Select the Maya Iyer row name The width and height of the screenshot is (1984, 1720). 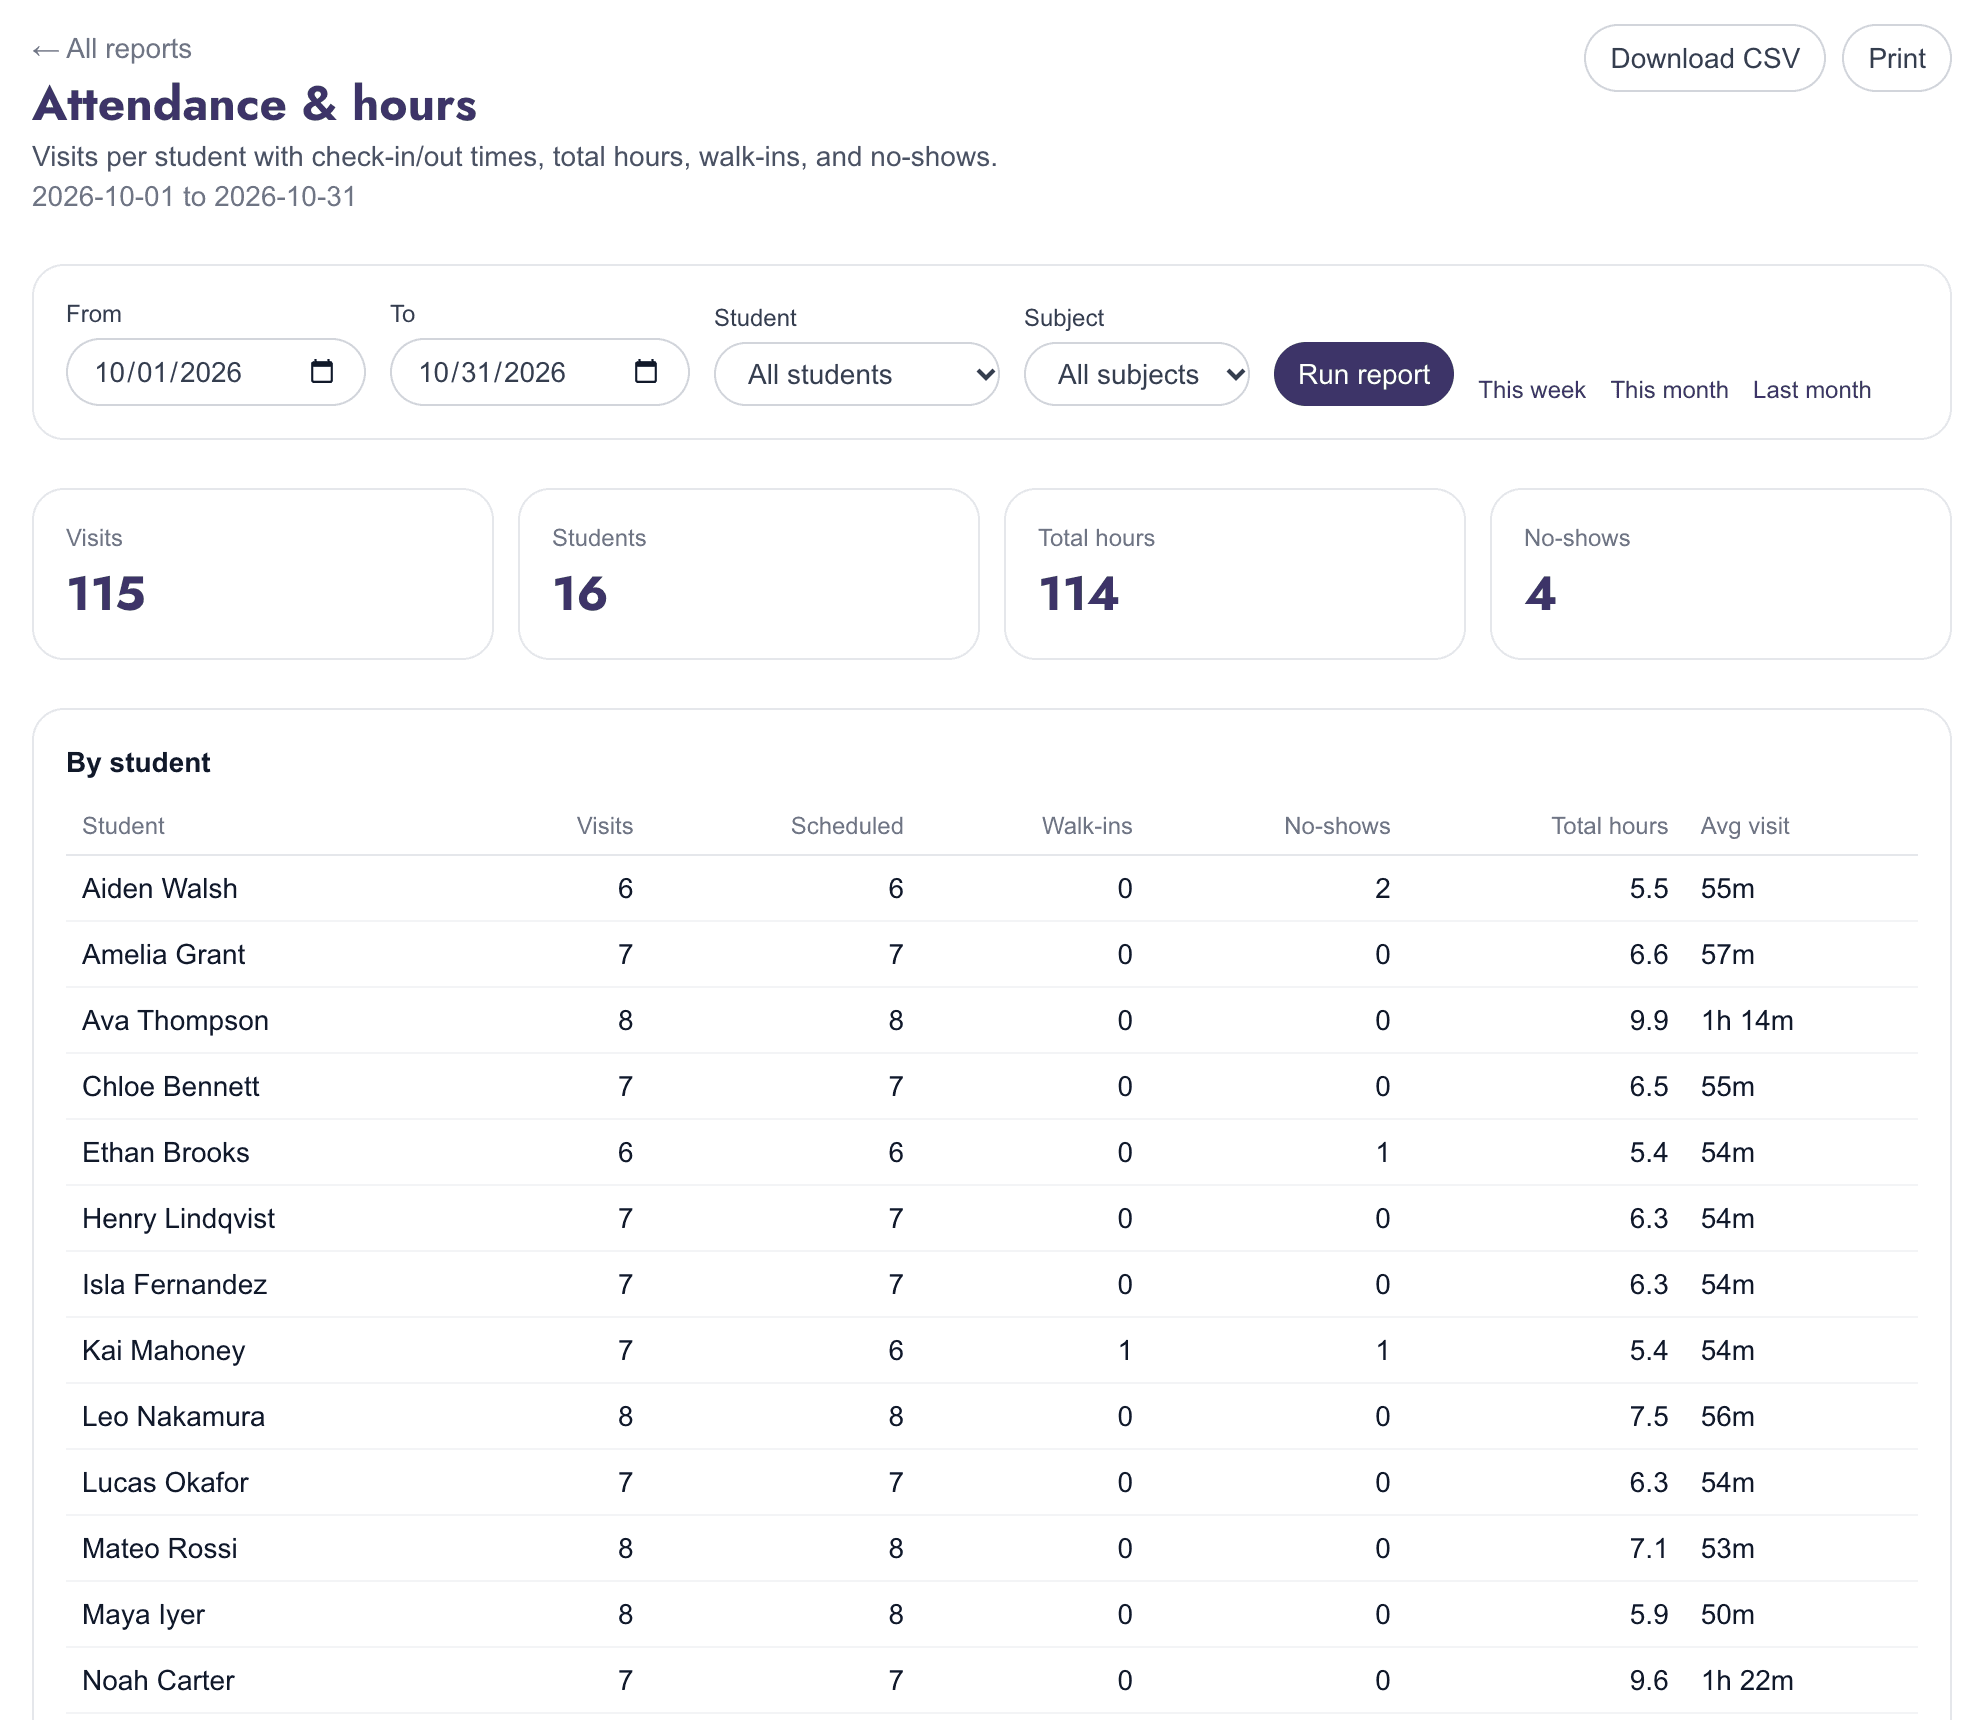[144, 1615]
